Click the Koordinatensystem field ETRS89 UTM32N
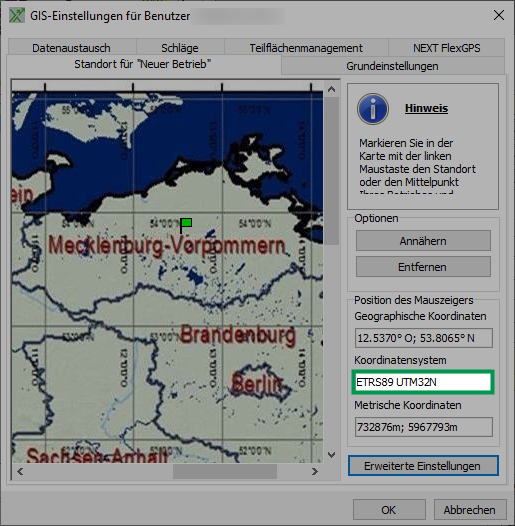 pyautogui.click(x=423, y=382)
